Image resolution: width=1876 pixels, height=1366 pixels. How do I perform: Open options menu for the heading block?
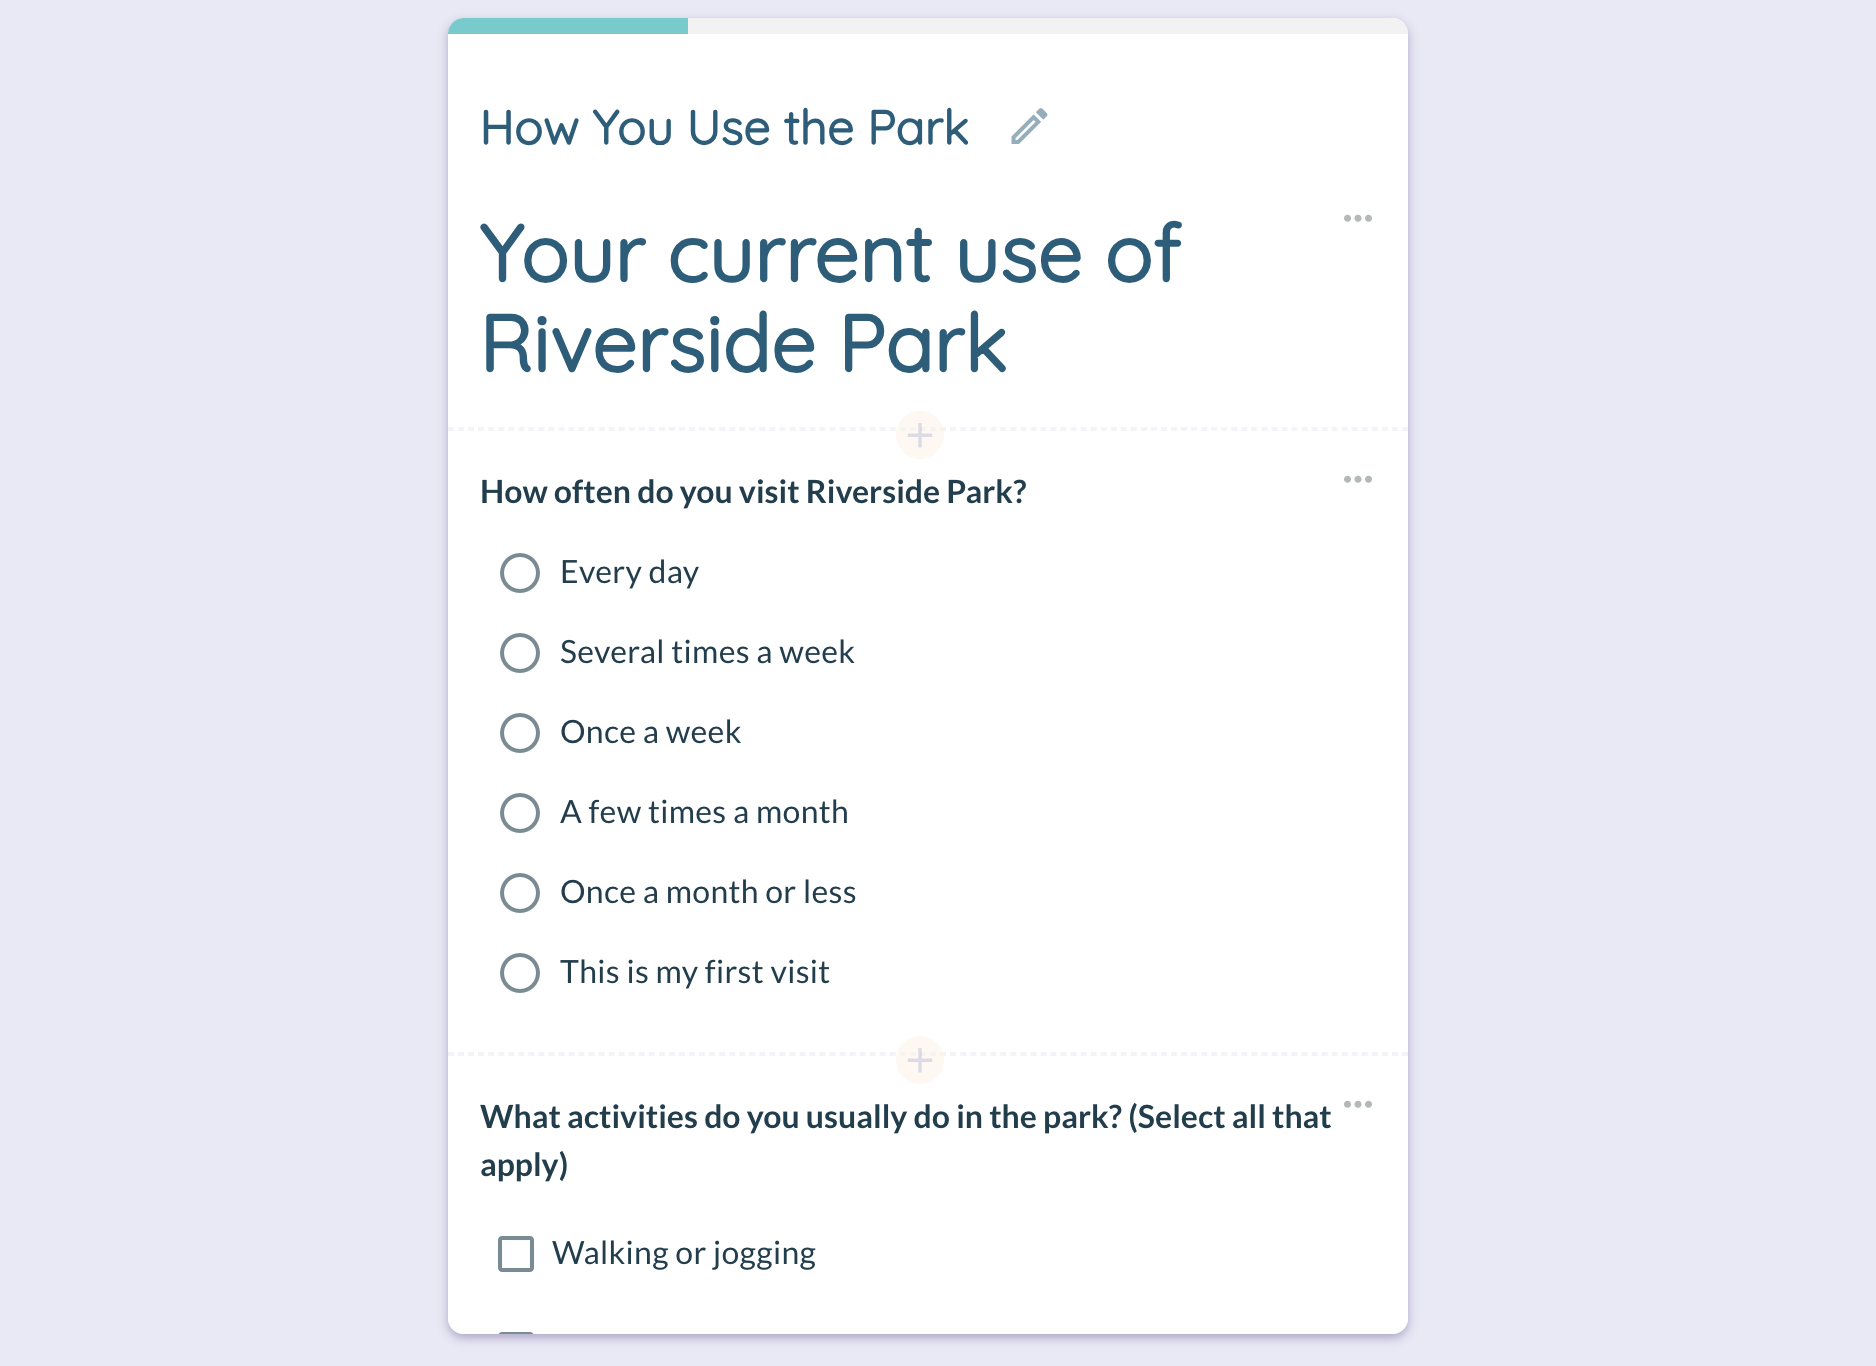1357,218
